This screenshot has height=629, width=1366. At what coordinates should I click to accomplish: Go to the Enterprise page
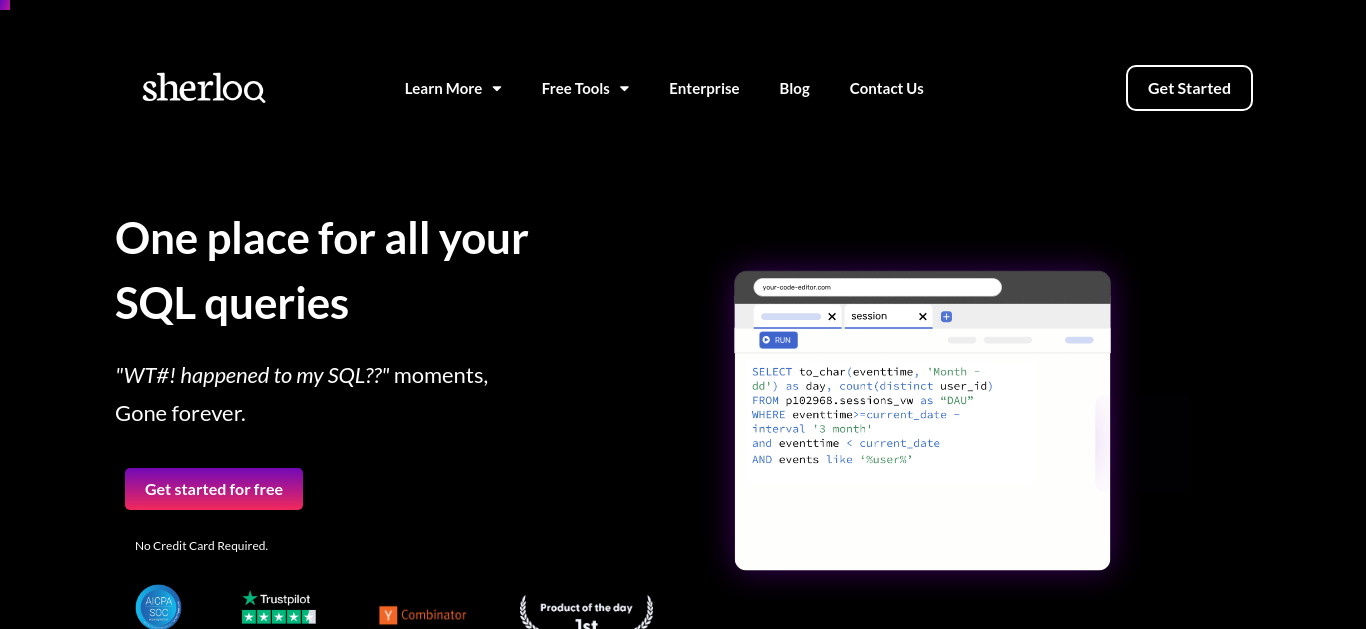[704, 88]
